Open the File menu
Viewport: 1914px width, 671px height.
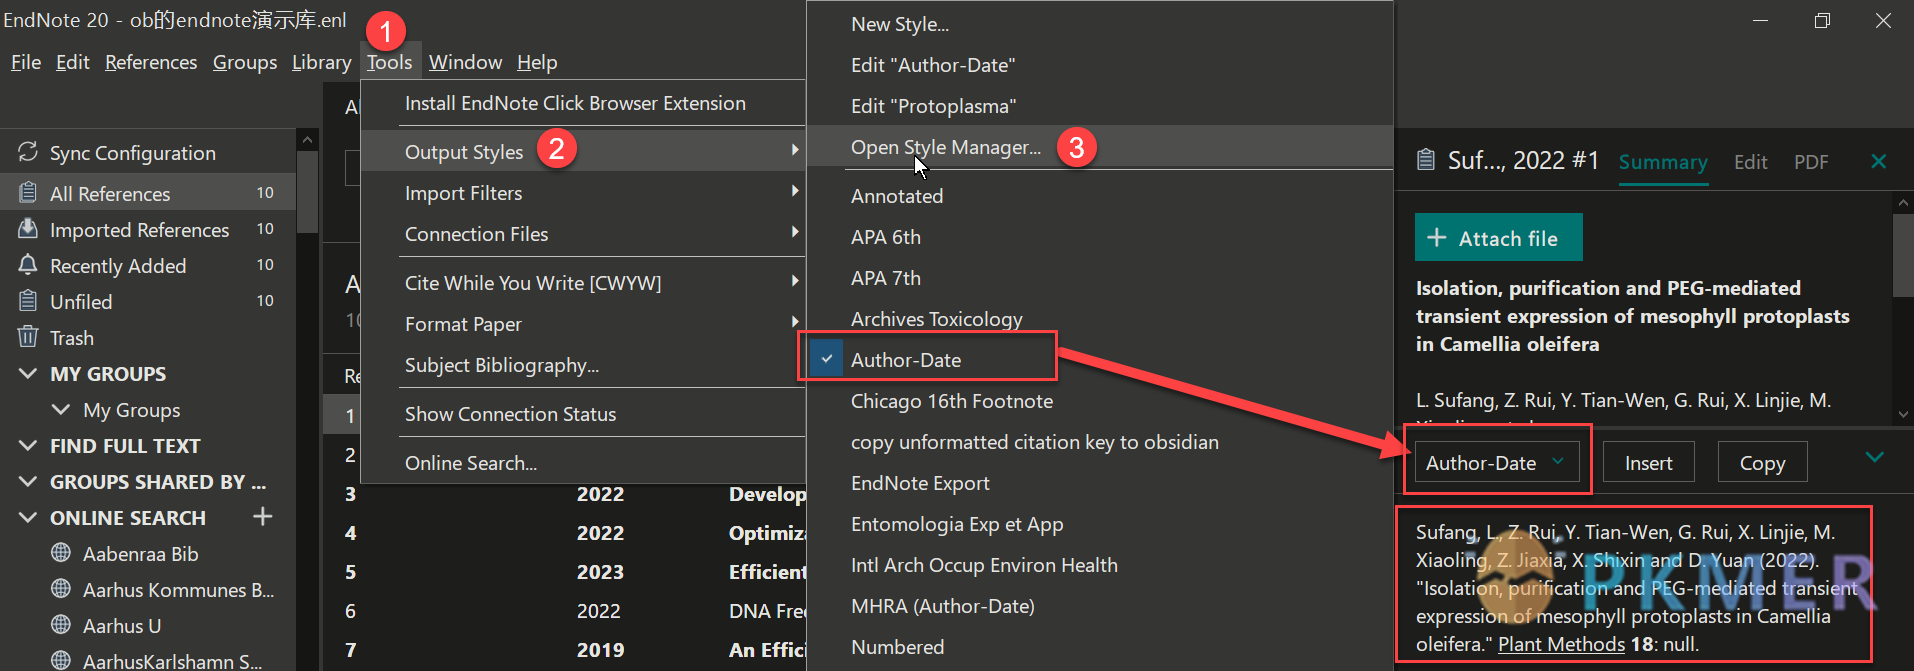[x=26, y=62]
